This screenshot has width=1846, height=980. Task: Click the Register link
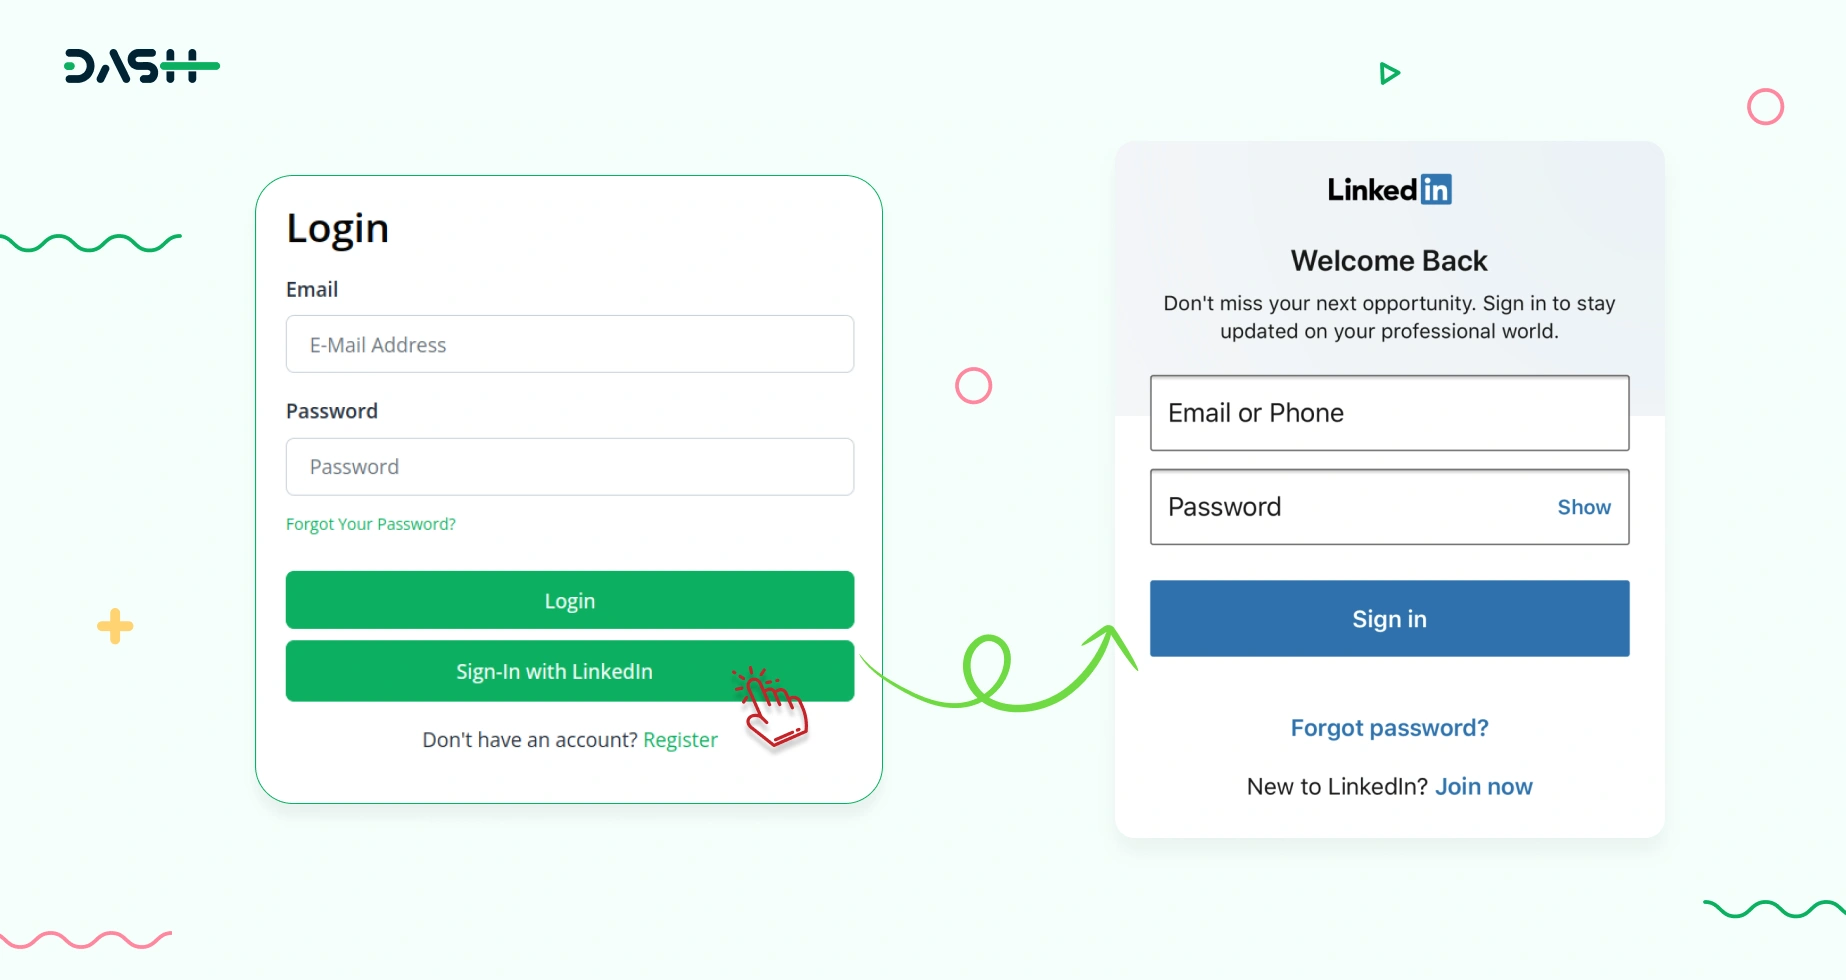click(x=680, y=740)
